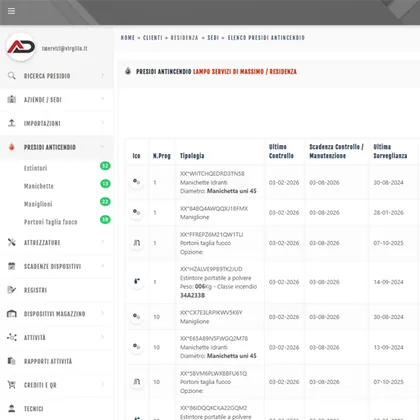Click Estintori green count badge
The image size is (420, 420).
(x=105, y=166)
